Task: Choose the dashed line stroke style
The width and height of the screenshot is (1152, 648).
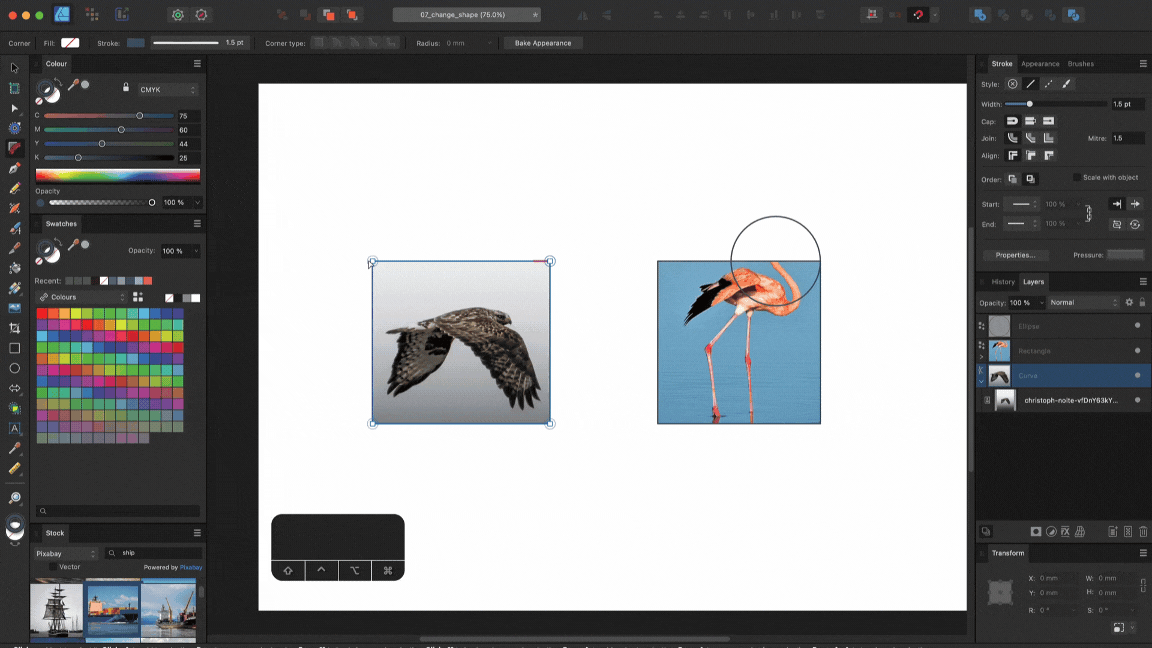Action: 1048,84
